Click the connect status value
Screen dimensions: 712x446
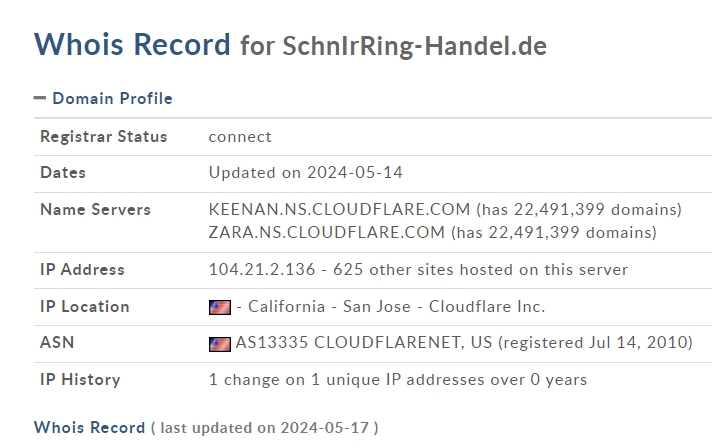[x=240, y=137]
